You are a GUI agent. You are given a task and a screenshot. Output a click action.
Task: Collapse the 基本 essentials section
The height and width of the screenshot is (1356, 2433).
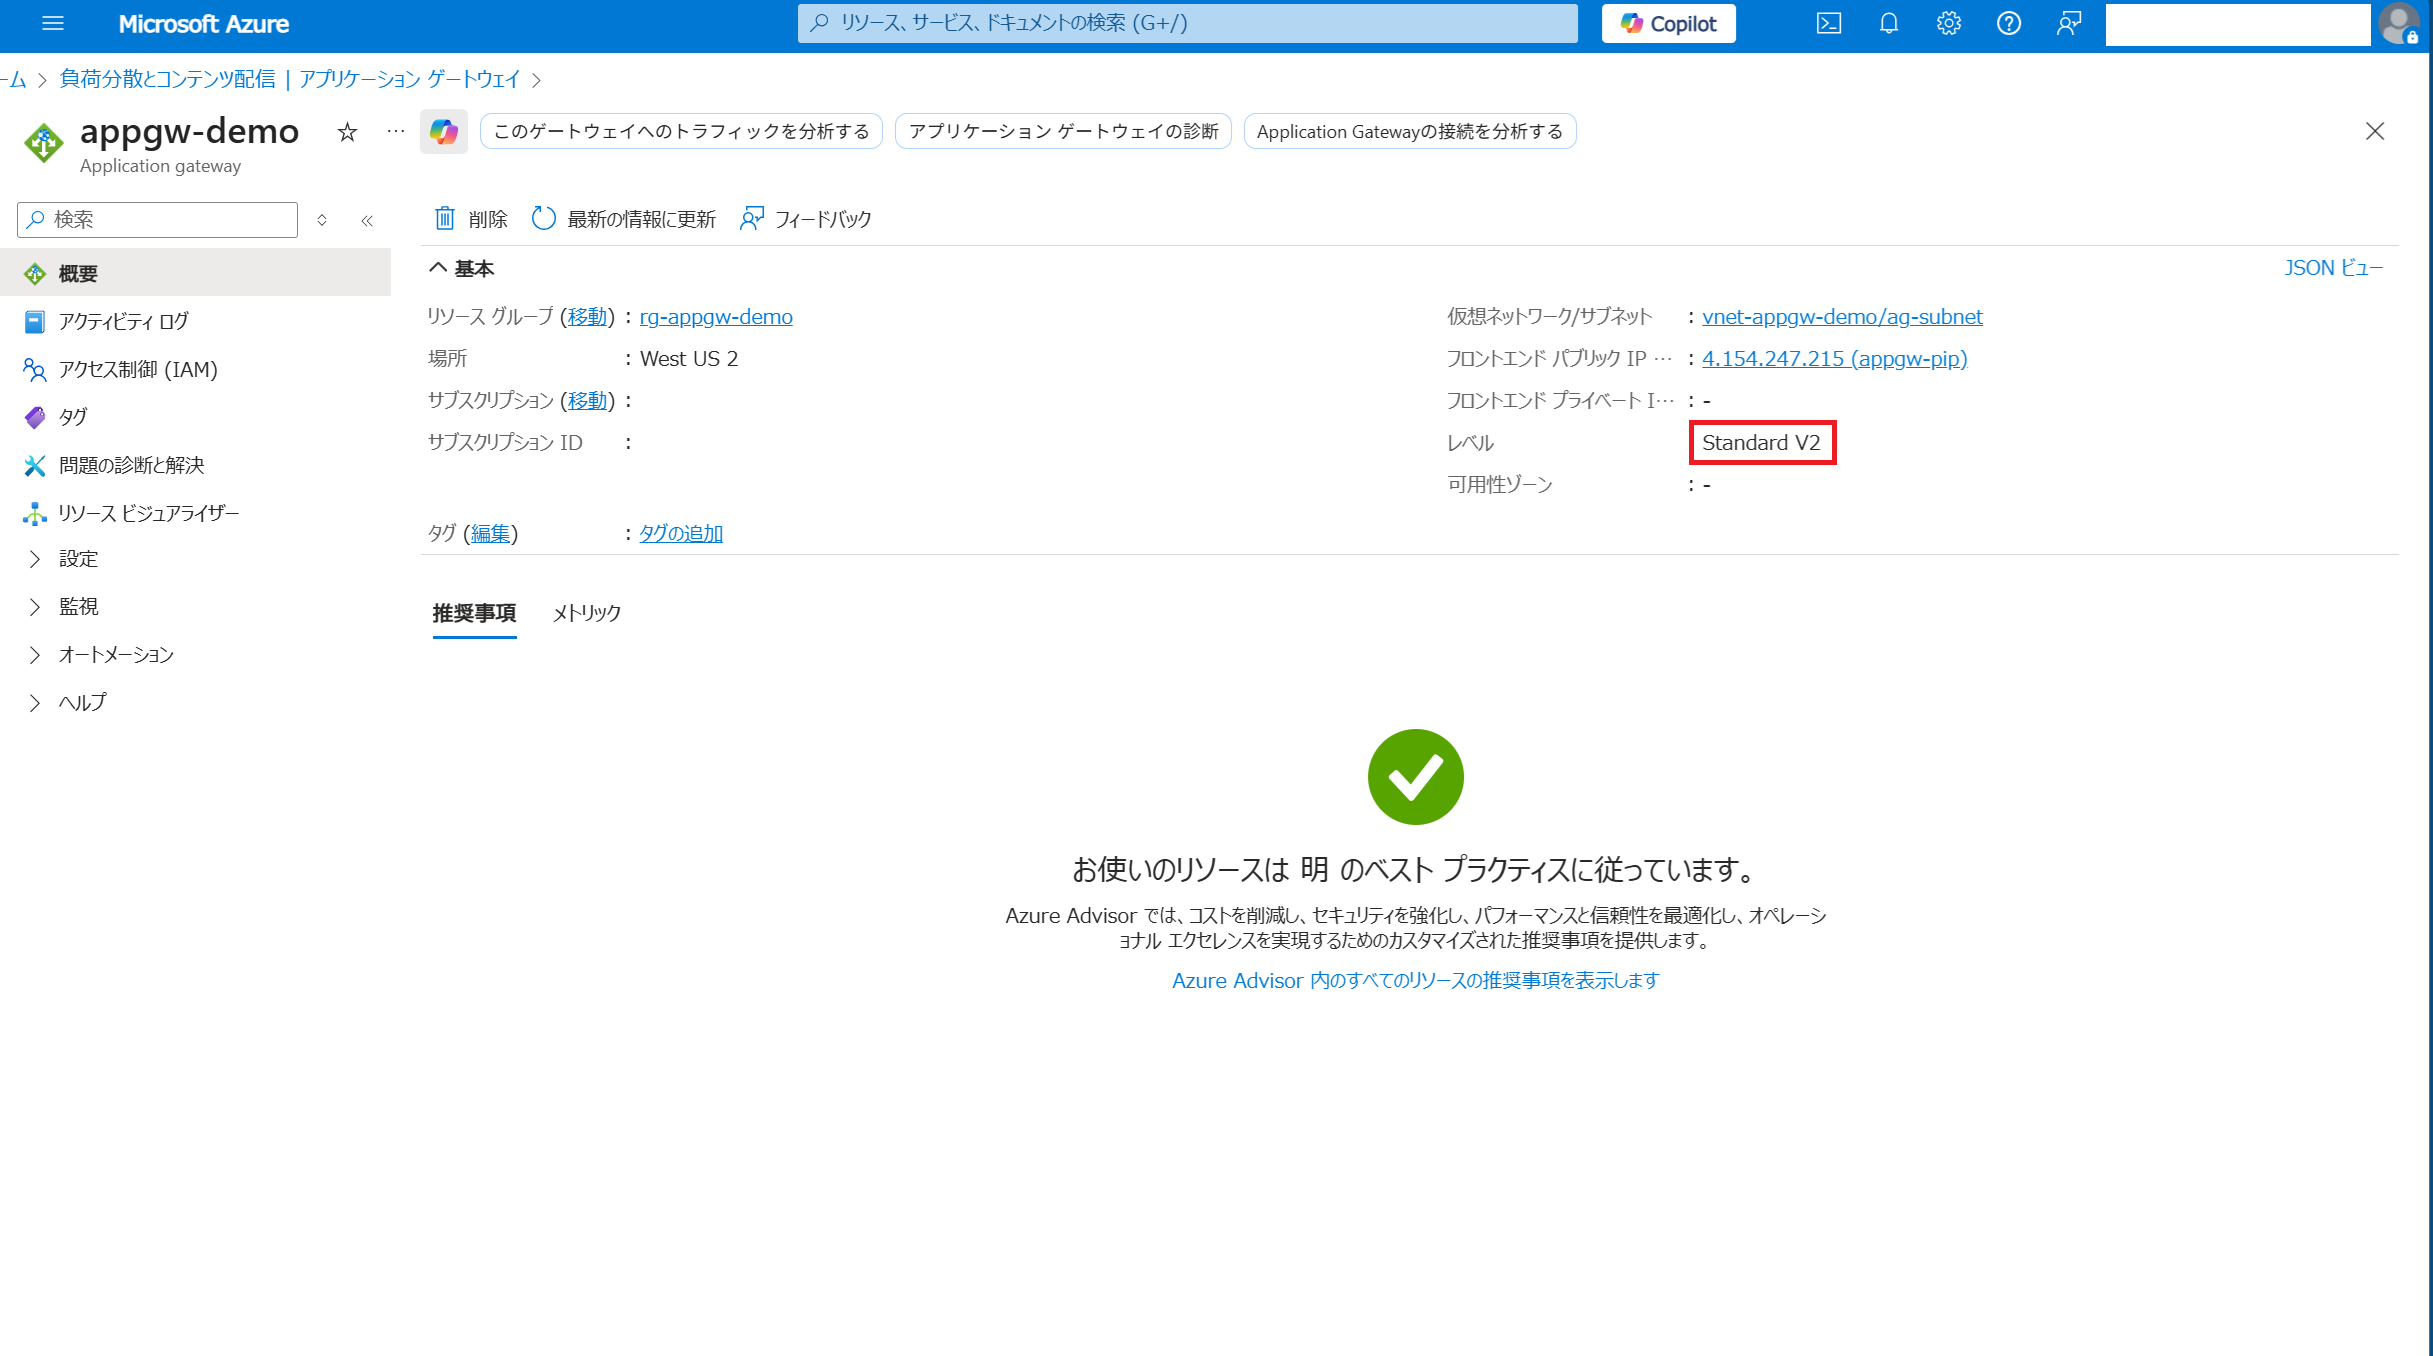click(438, 268)
